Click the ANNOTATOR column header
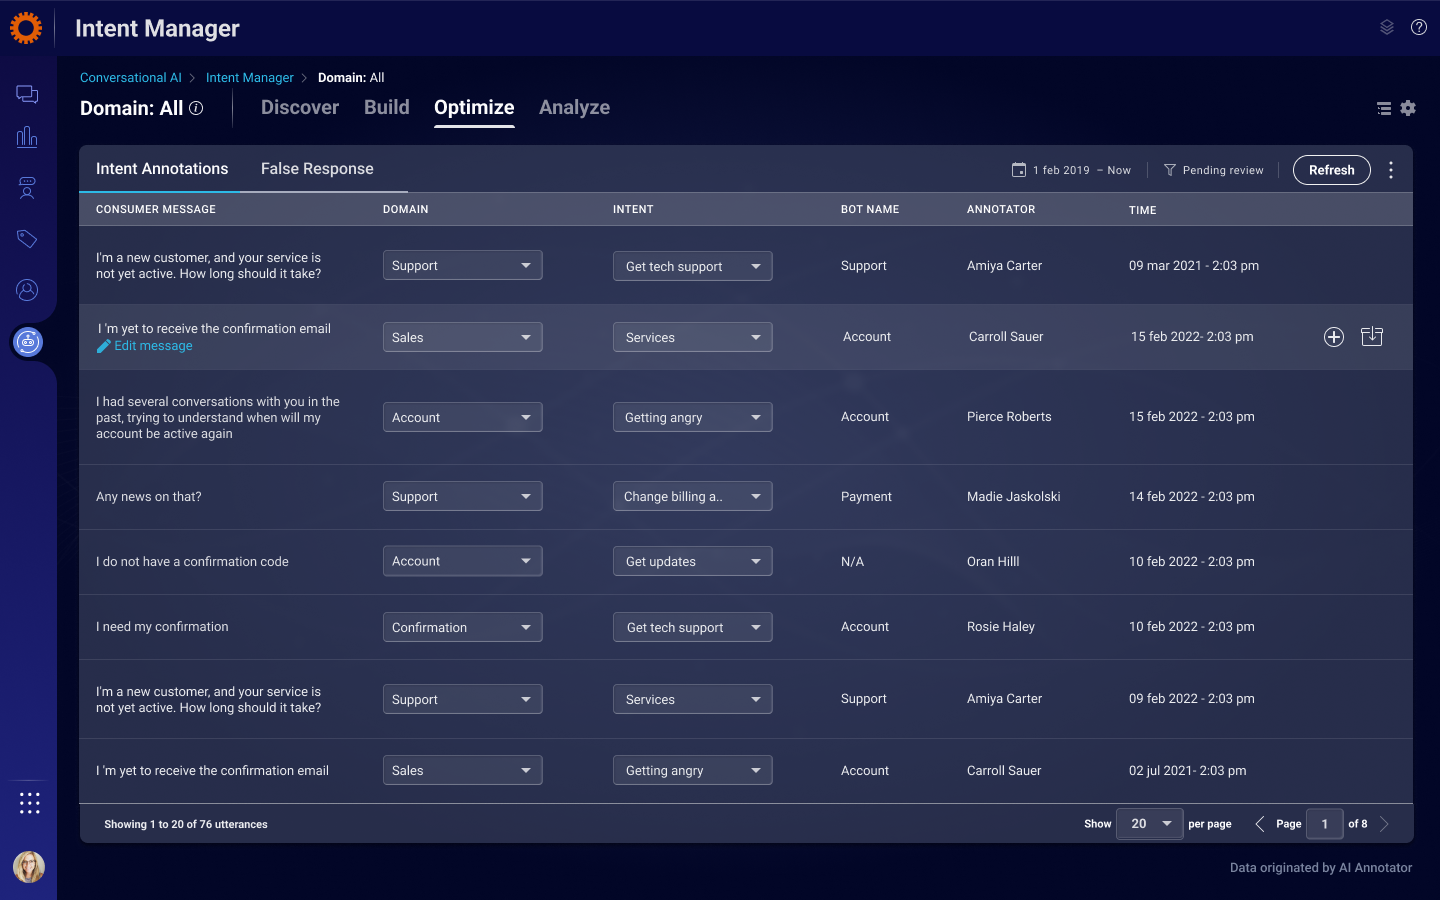The width and height of the screenshot is (1440, 900). pyautogui.click(x=1001, y=209)
